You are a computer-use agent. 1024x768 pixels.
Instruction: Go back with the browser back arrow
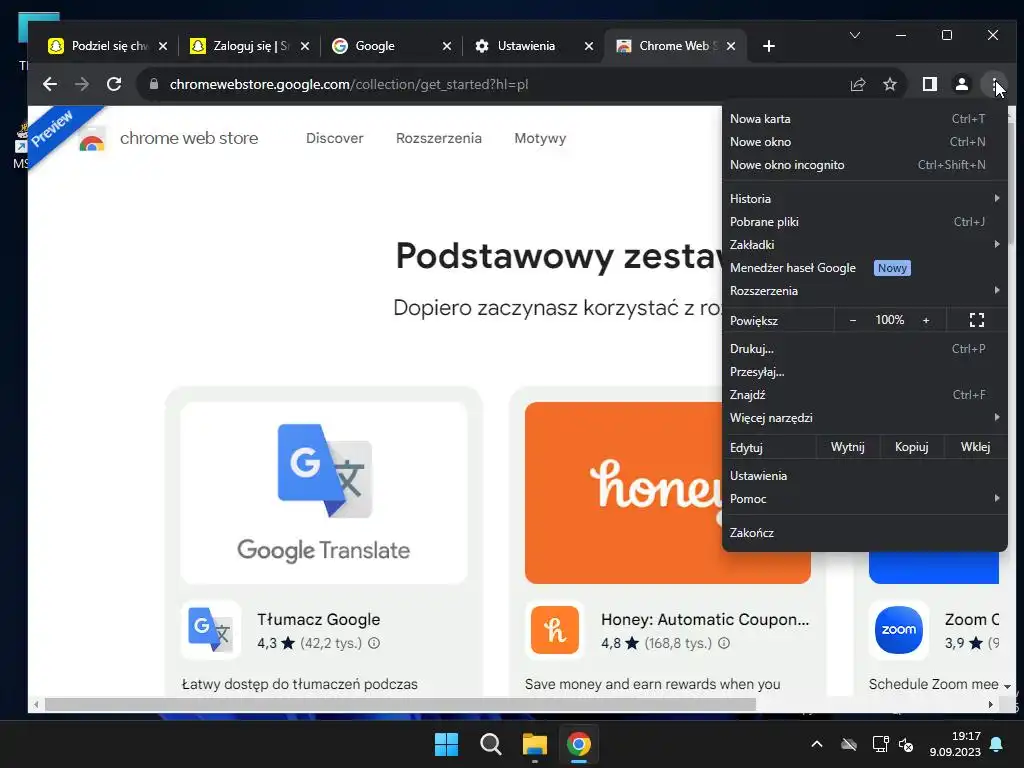[x=50, y=84]
